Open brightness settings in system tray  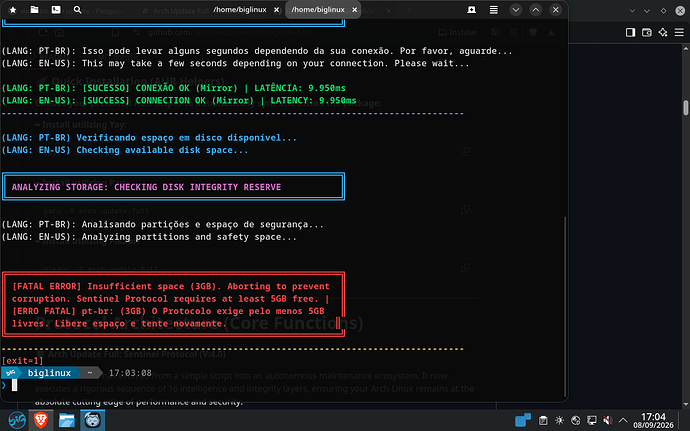click(559, 420)
